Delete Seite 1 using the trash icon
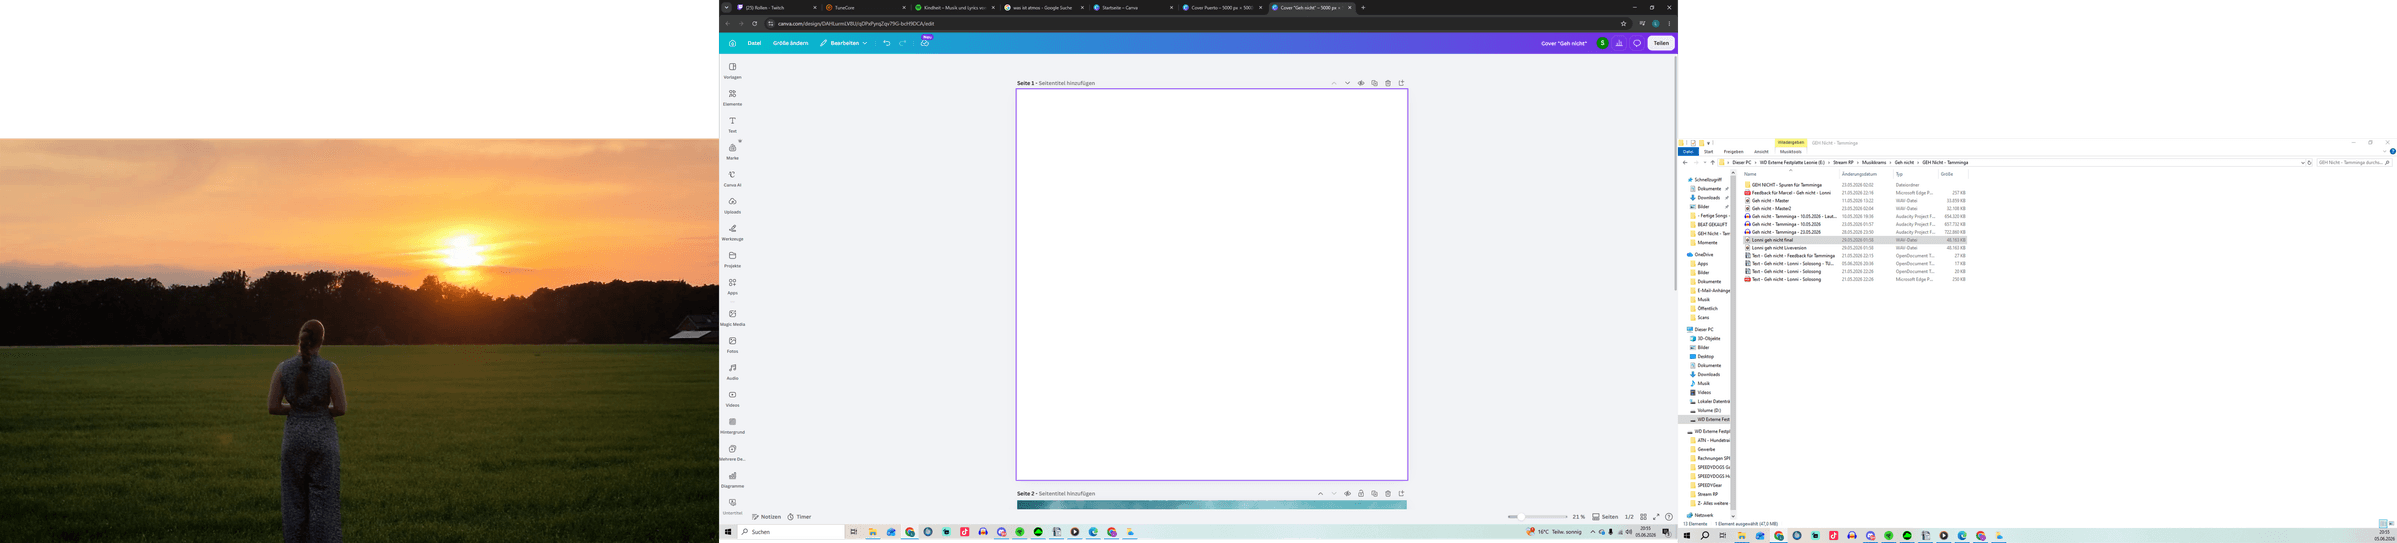This screenshot has width=2397, height=543. (x=1388, y=83)
